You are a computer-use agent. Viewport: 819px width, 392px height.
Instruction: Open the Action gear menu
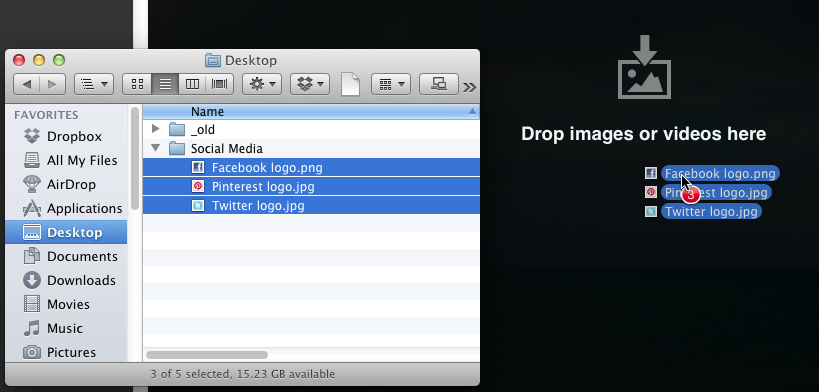tap(262, 84)
